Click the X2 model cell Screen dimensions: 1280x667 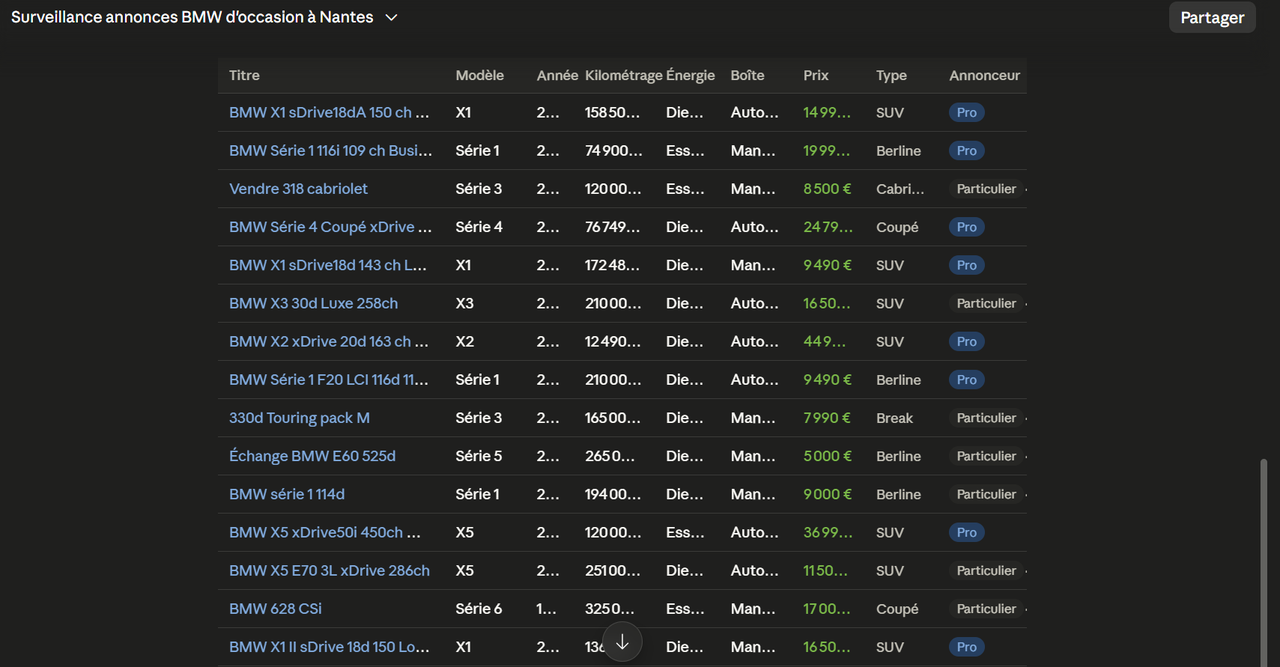[x=465, y=341]
